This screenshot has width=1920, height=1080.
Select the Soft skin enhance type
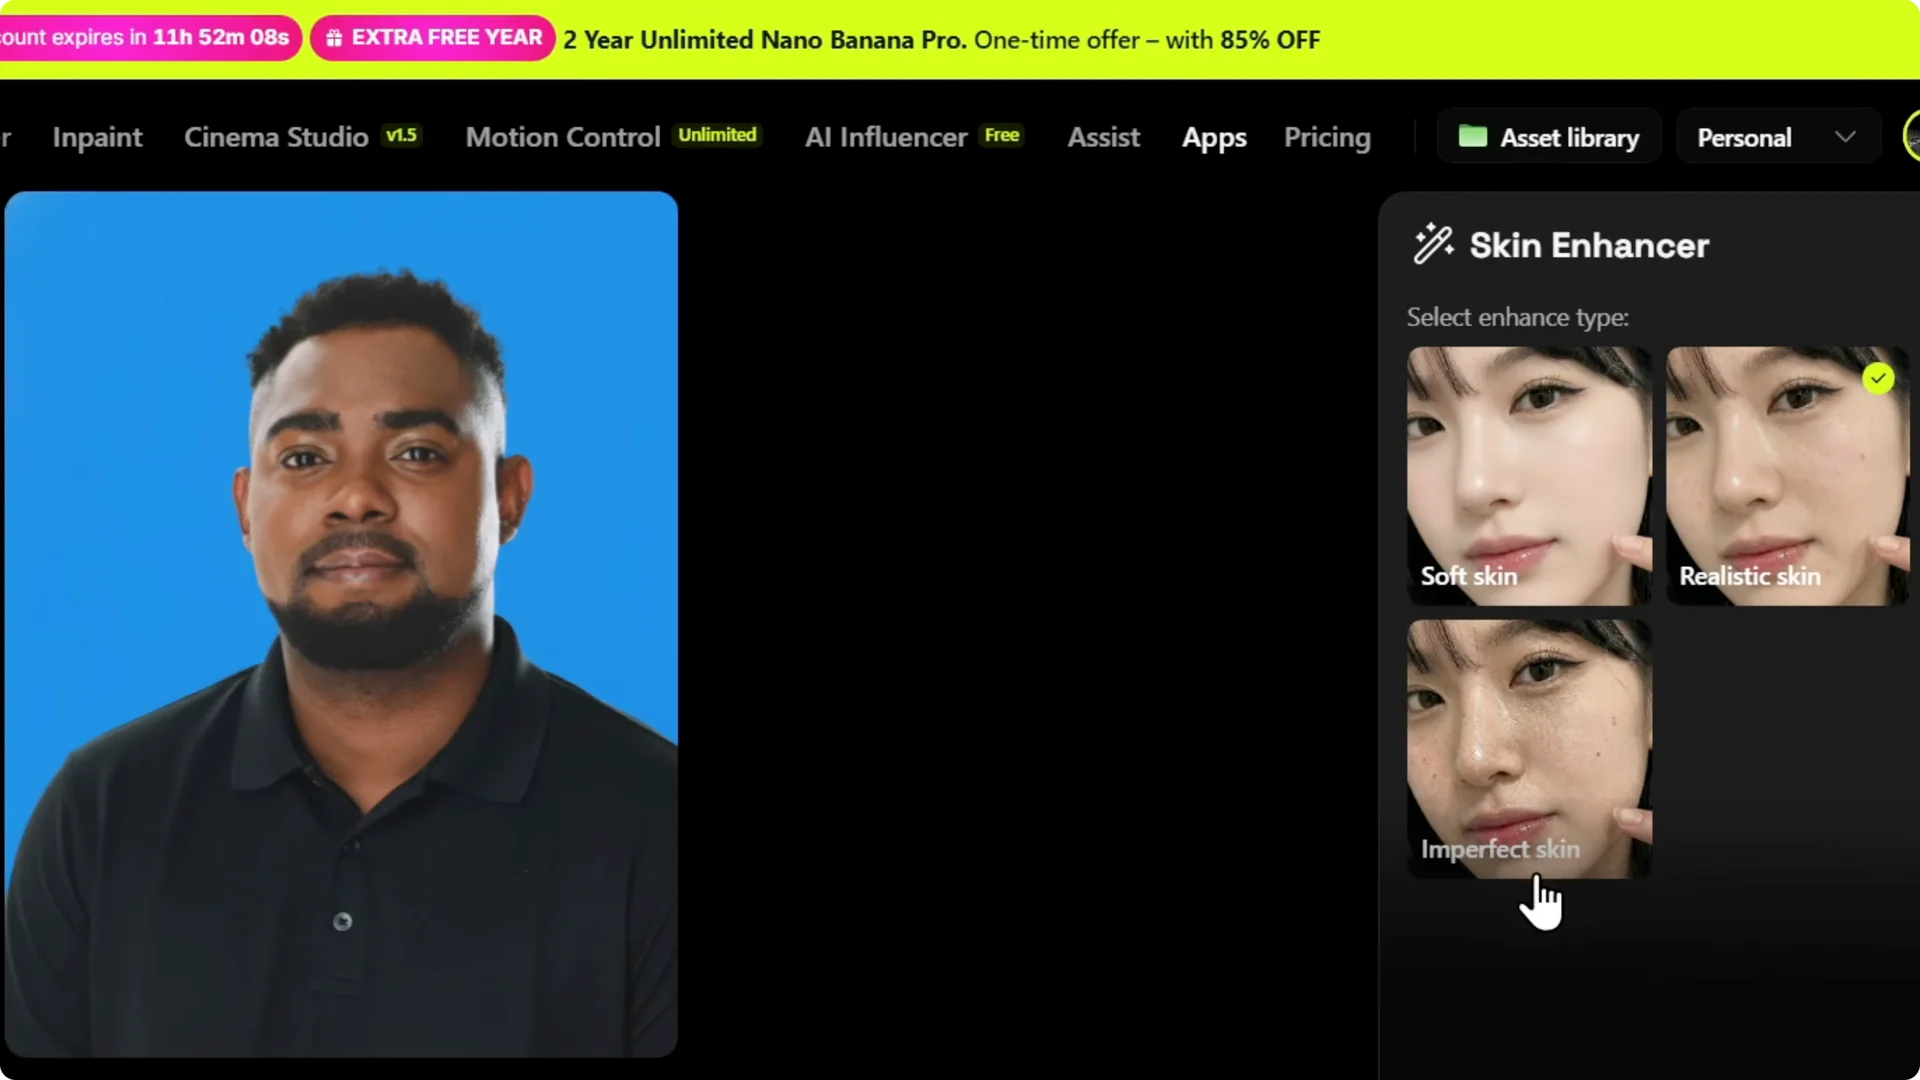[1528, 475]
